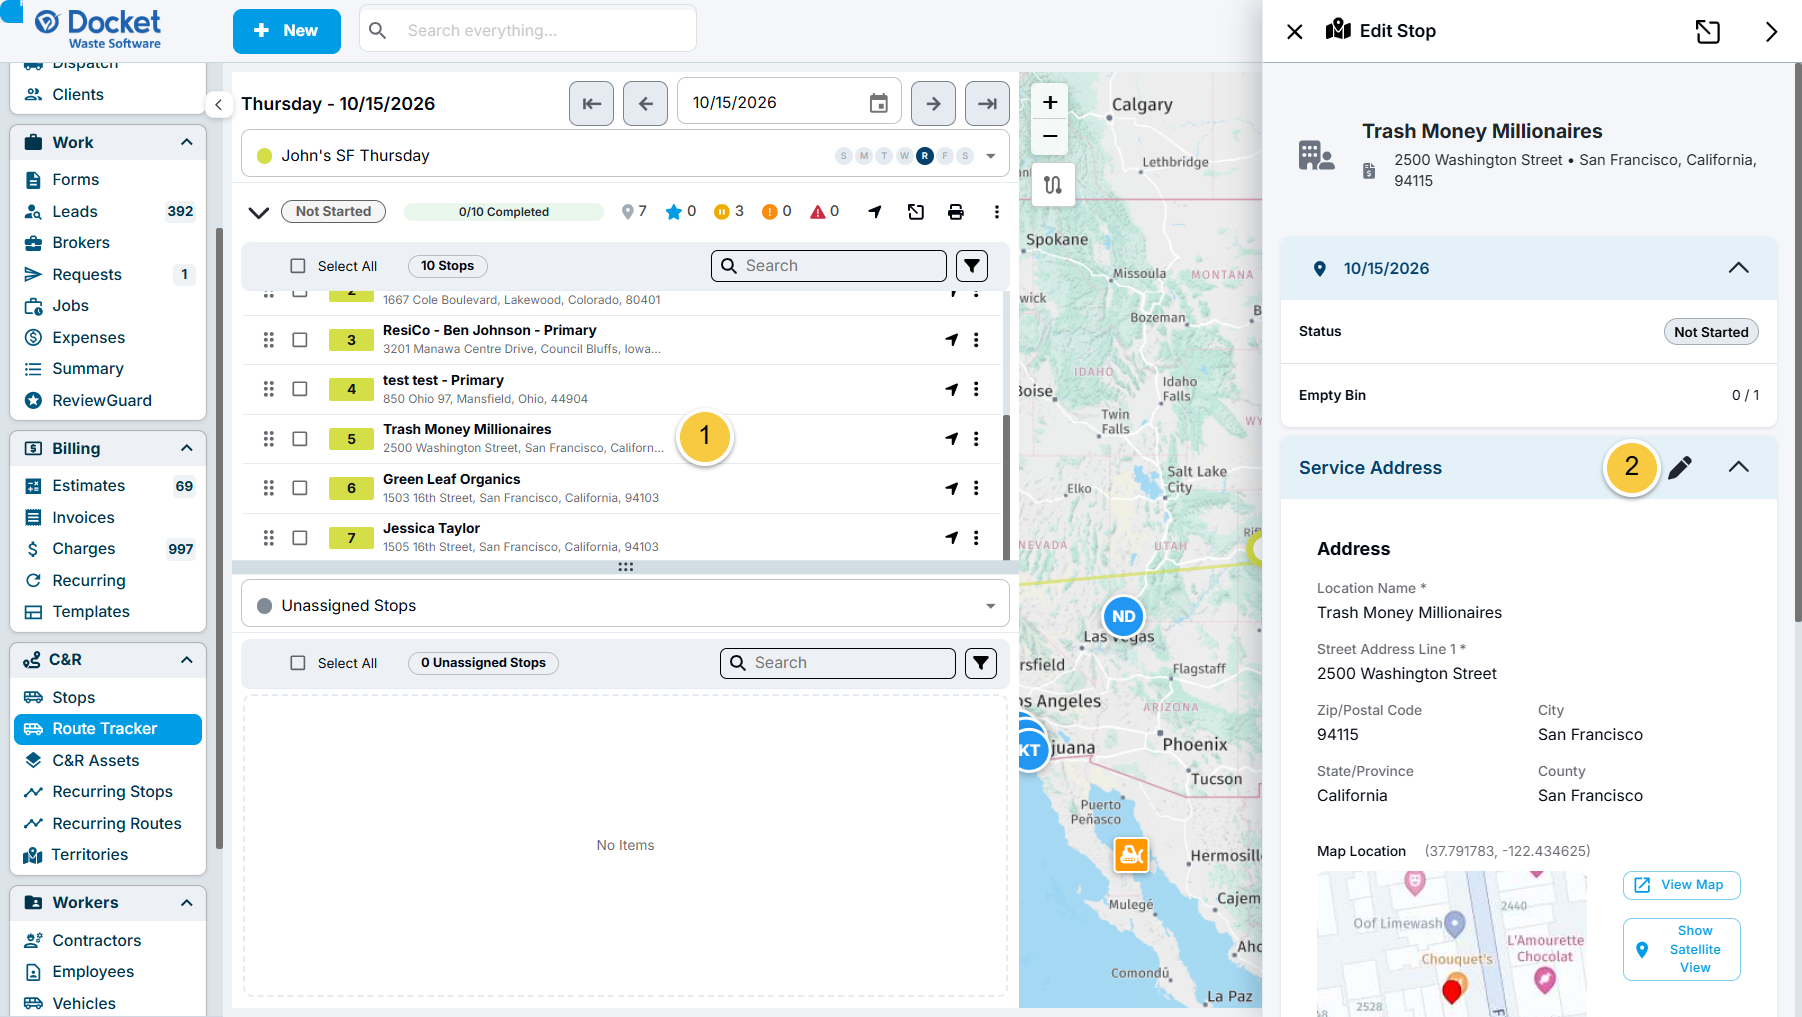Viewport: 1802px width, 1017px height.
Task: Click the 10/15/2026 date input field
Action: tap(789, 103)
